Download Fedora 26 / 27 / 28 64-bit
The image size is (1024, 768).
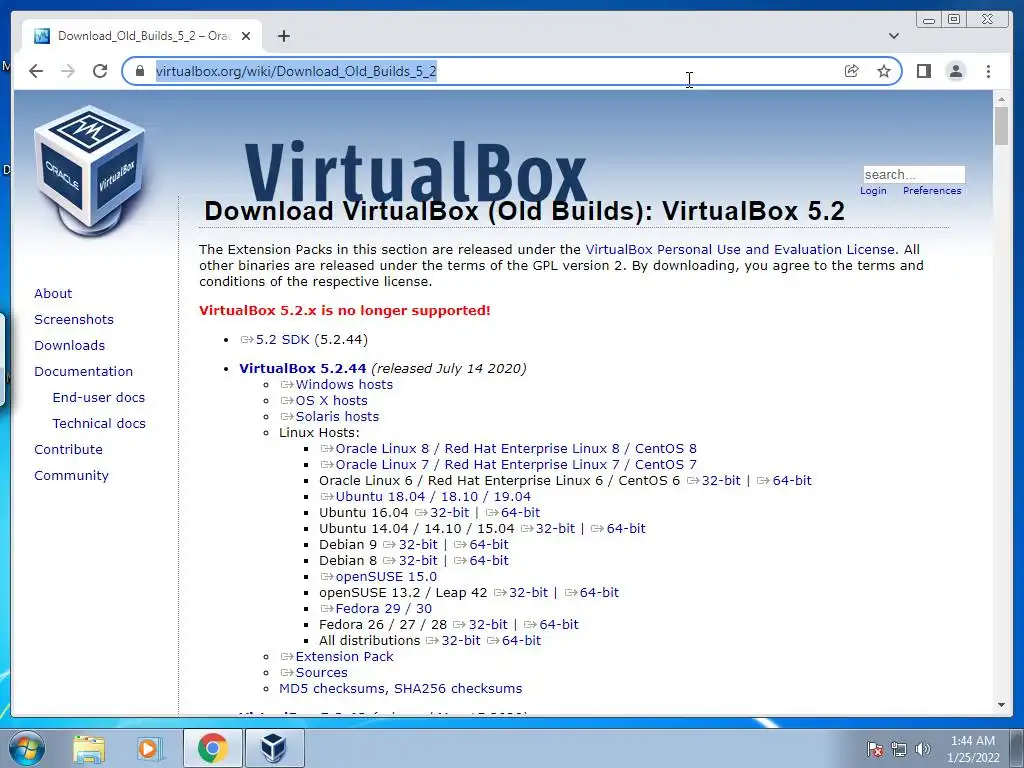click(552, 624)
